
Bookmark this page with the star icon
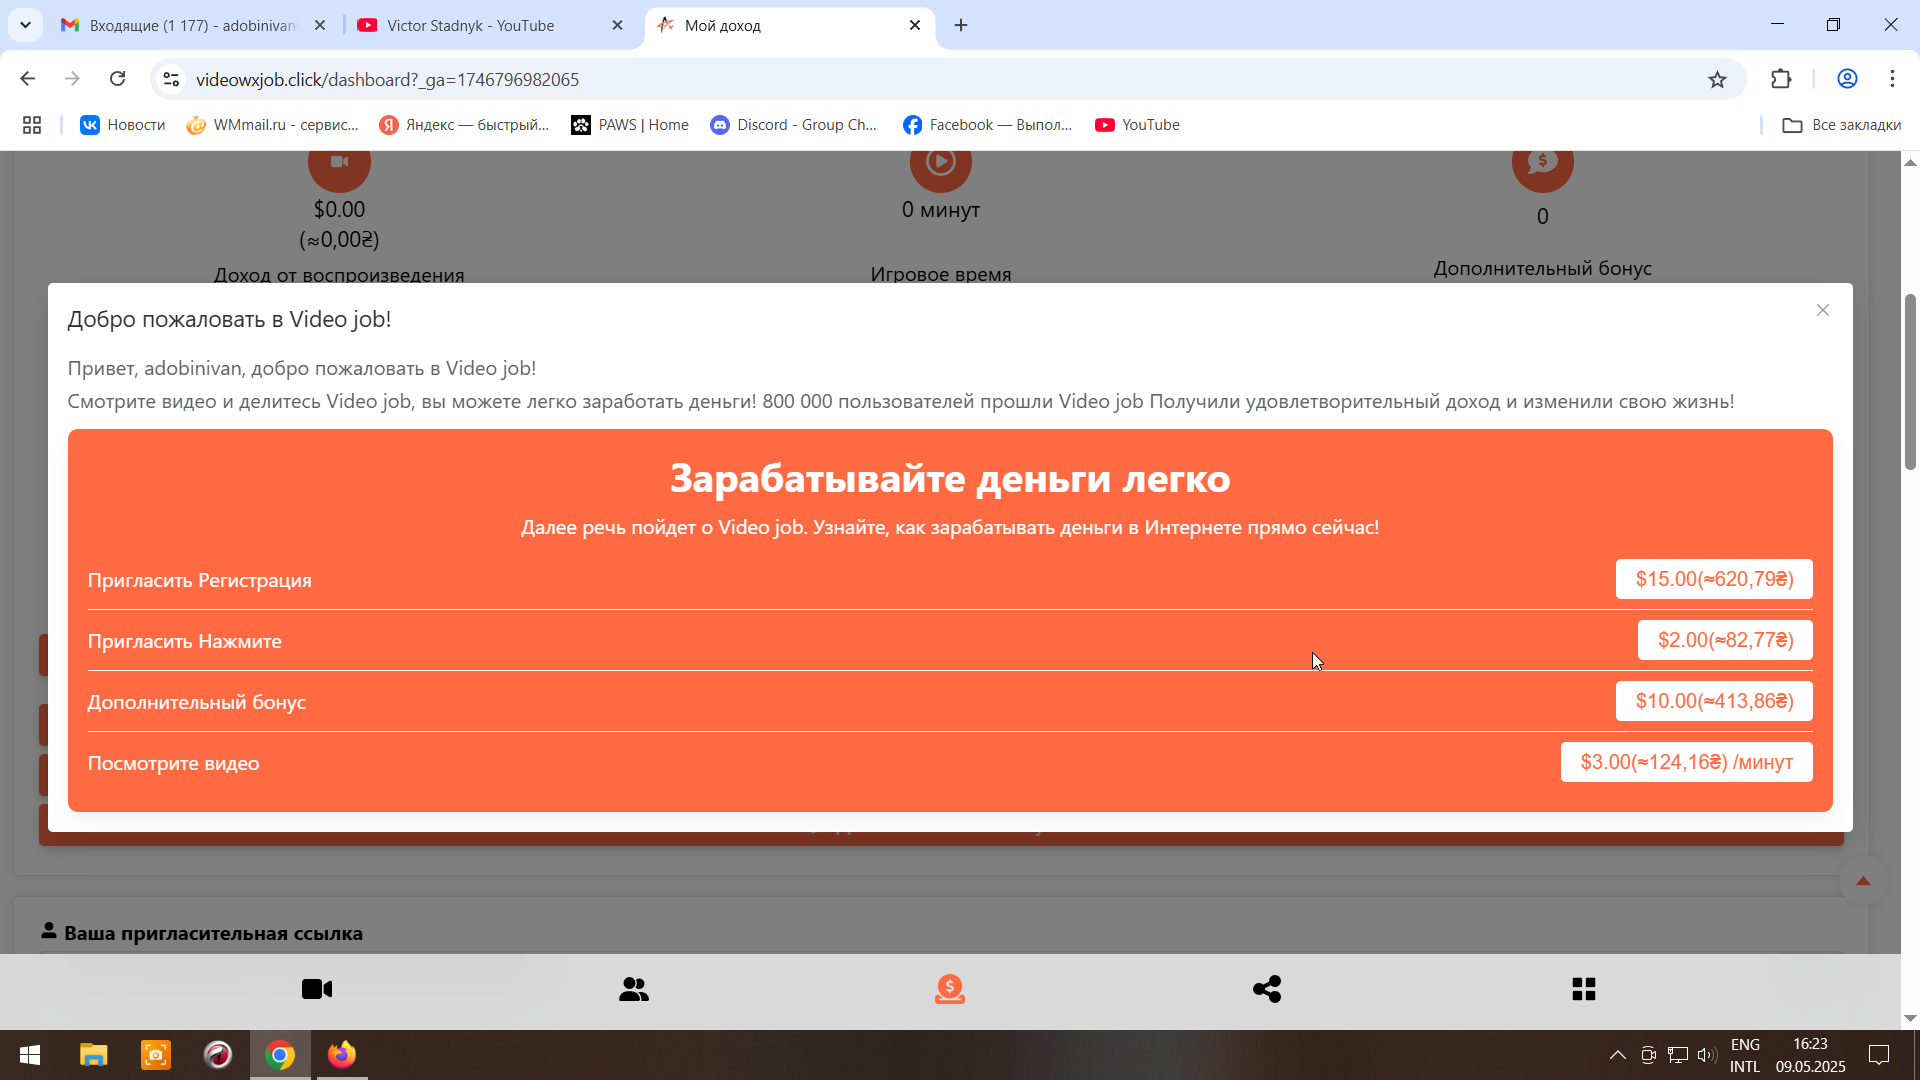coord(1717,80)
